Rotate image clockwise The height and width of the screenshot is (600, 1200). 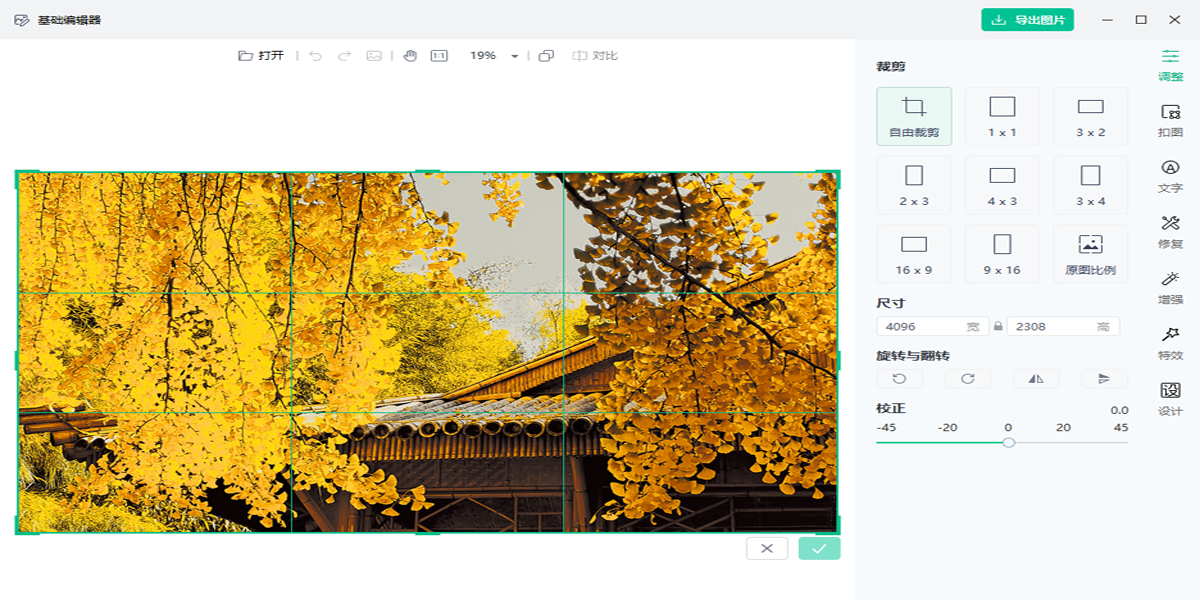[x=968, y=379]
